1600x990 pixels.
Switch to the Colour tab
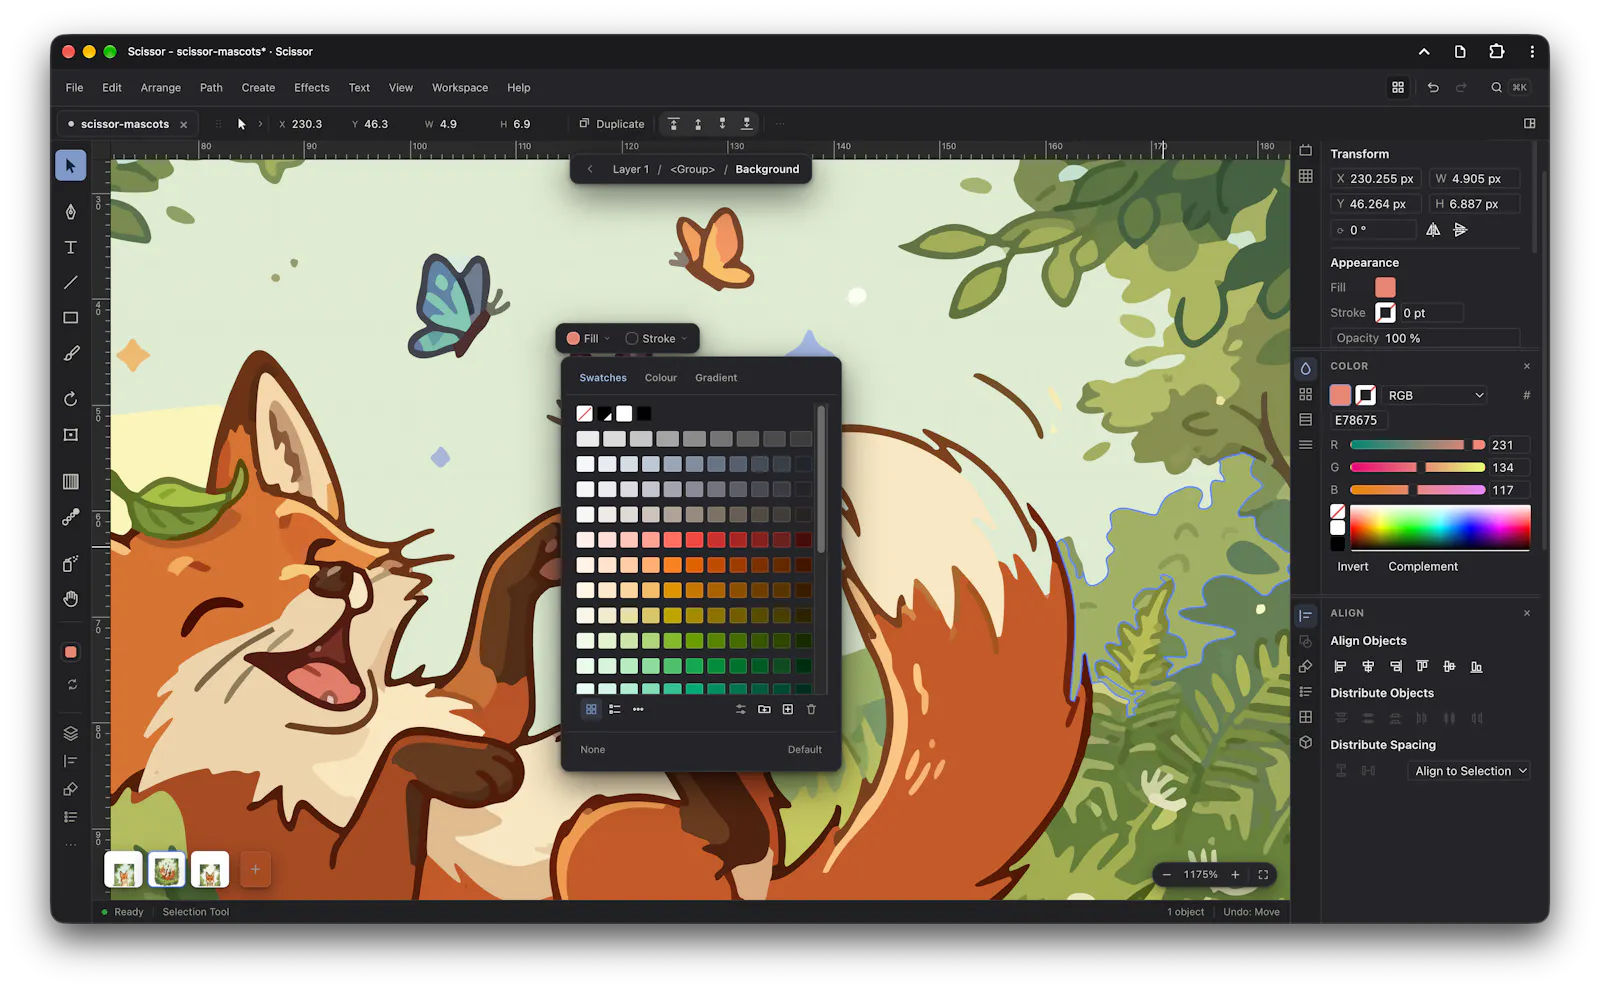pyautogui.click(x=660, y=378)
